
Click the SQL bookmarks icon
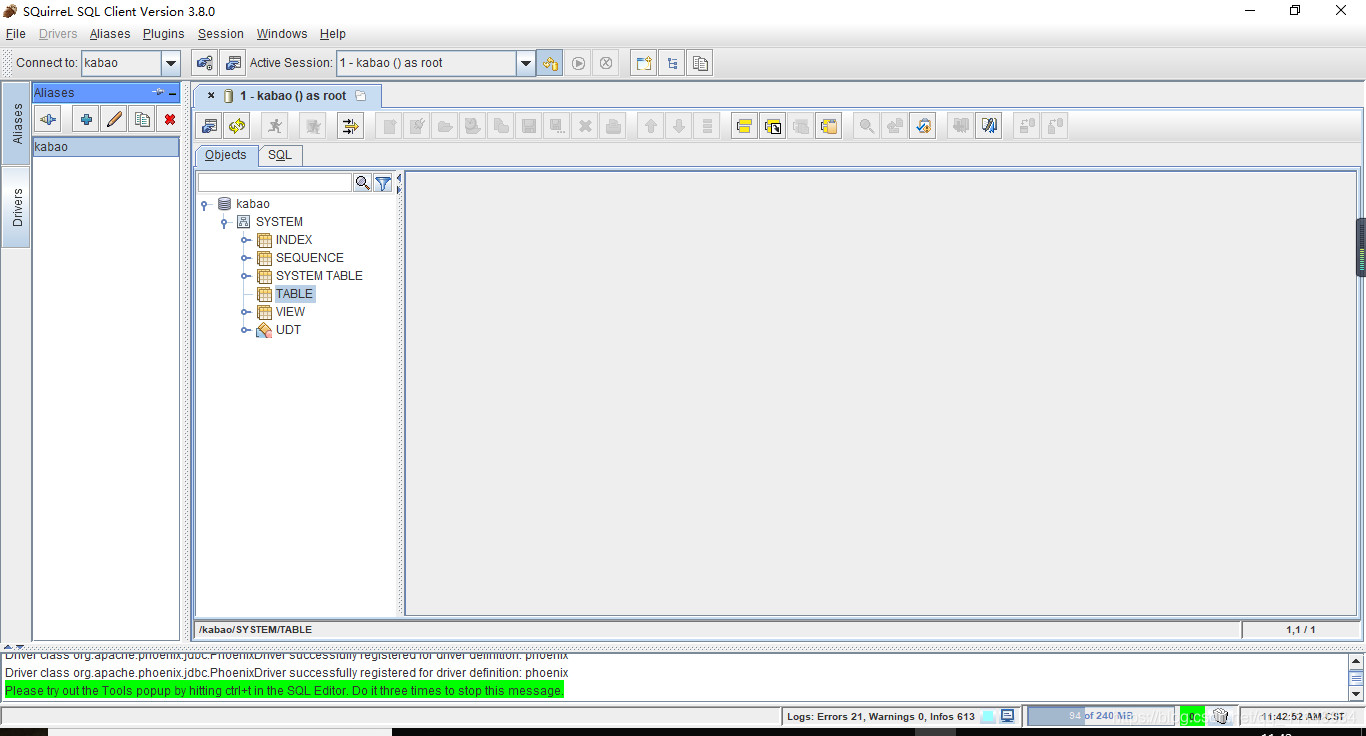pos(988,125)
